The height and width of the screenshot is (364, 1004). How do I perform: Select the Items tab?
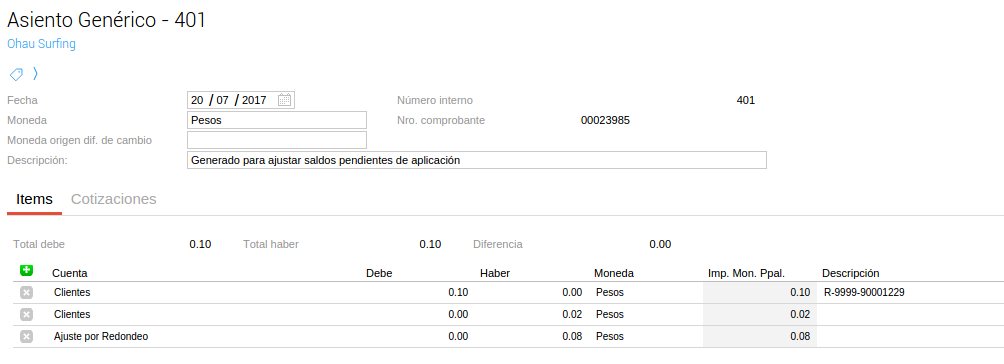click(x=35, y=199)
